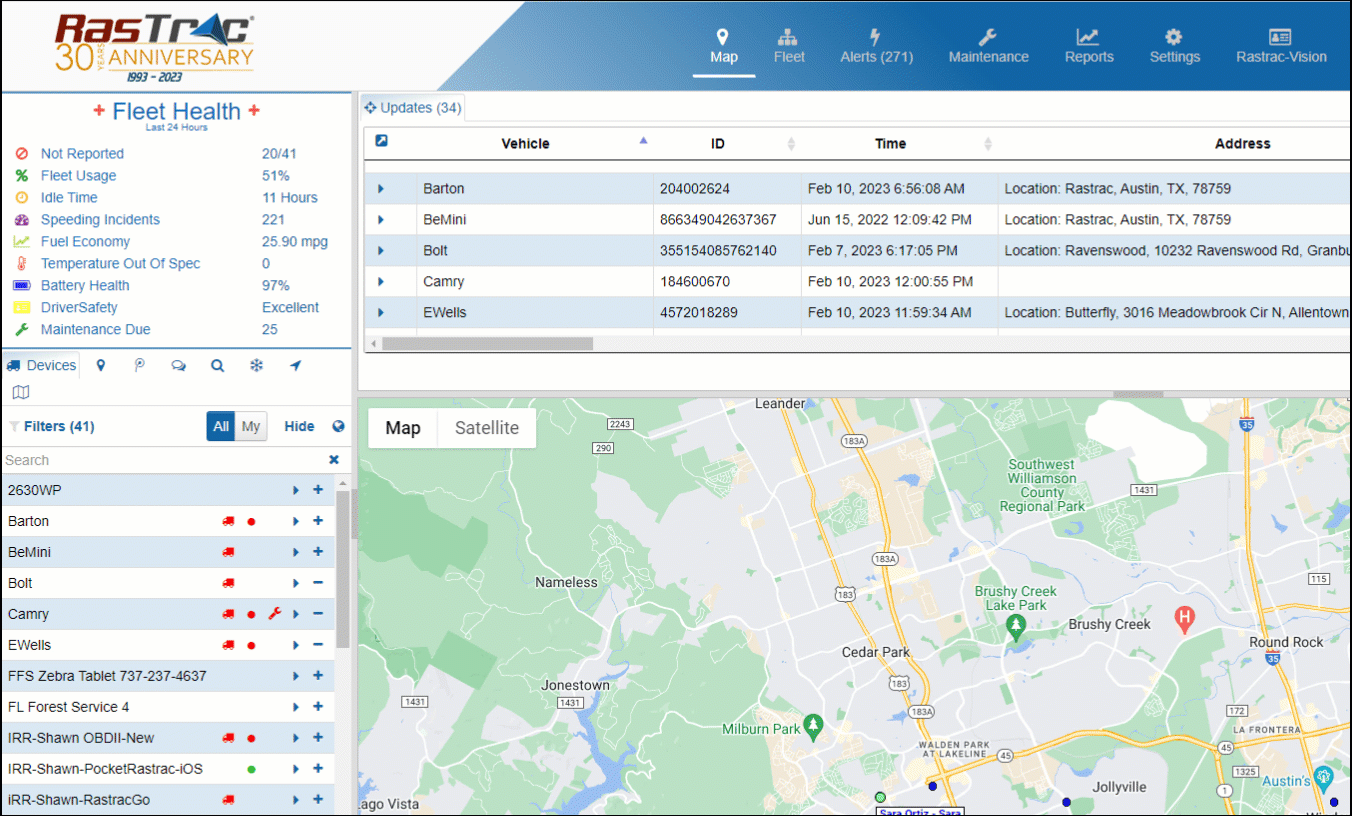The width and height of the screenshot is (1352, 816).
Task: Expand the Barton row in Updates table
Action: 381,189
